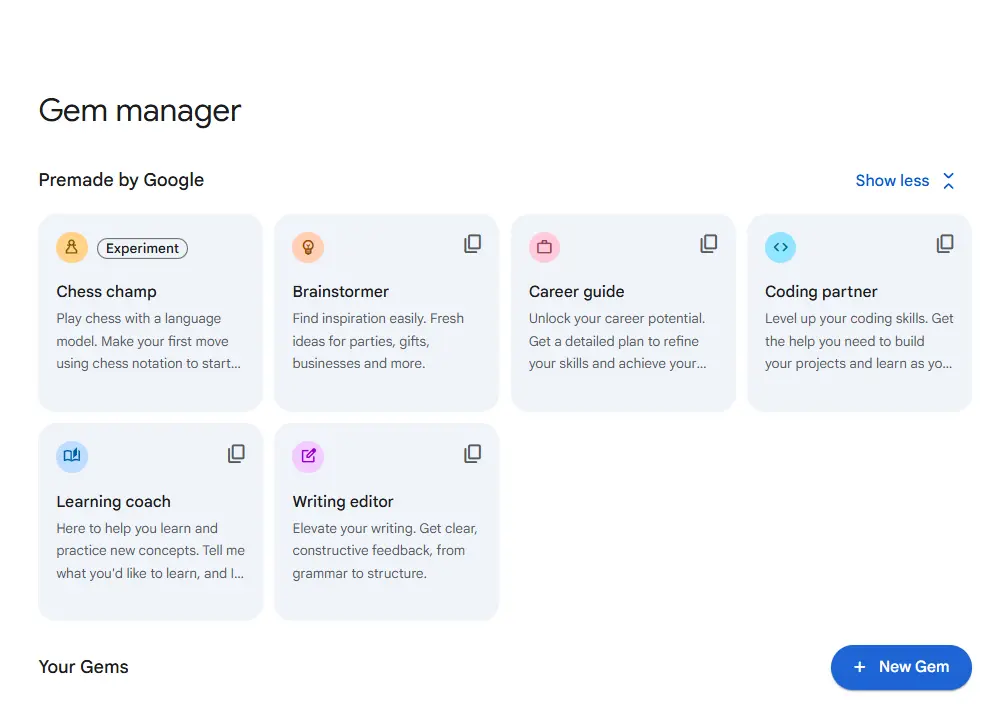1001x705 pixels.
Task: Open the Brainstormer card description
Action: pyautogui.click(x=378, y=341)
